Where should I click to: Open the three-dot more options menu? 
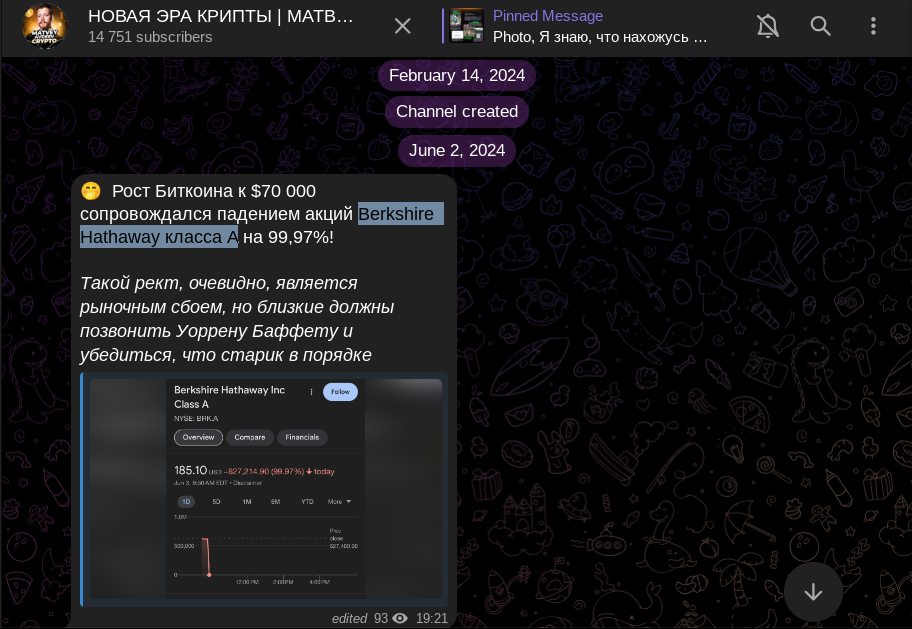[x=873, y=26]
